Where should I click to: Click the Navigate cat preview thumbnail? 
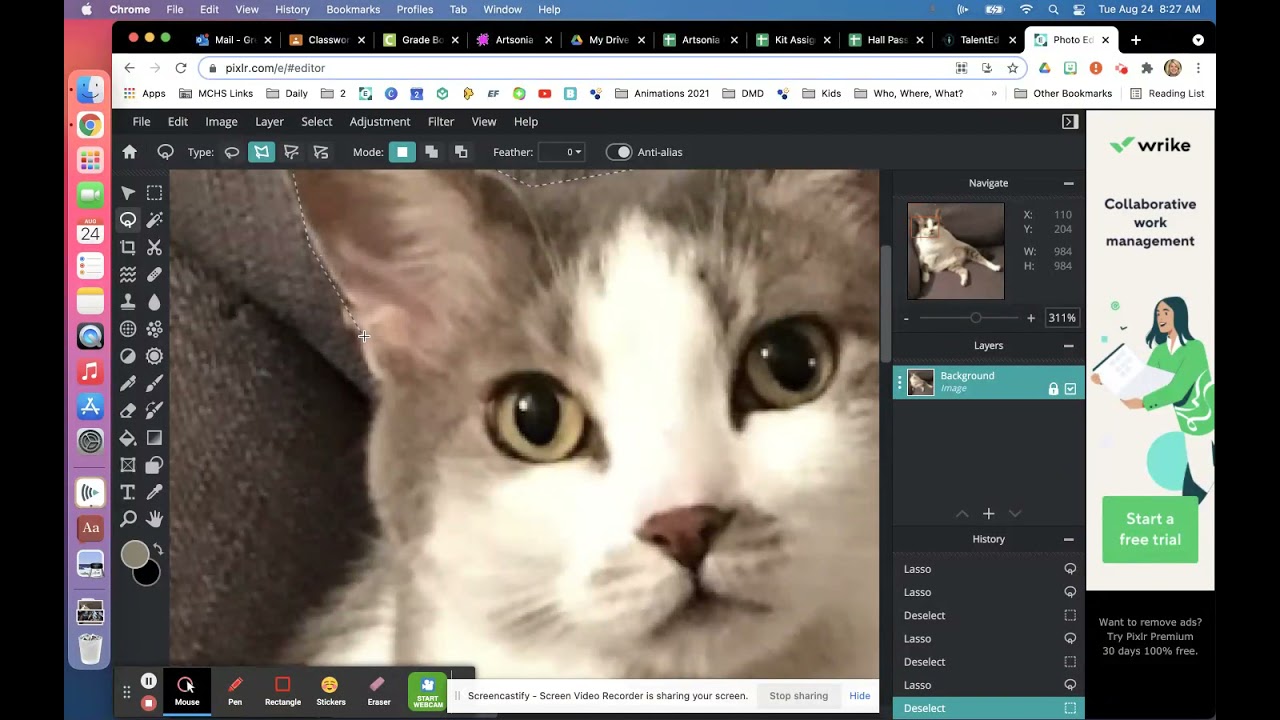click(956, 251)
